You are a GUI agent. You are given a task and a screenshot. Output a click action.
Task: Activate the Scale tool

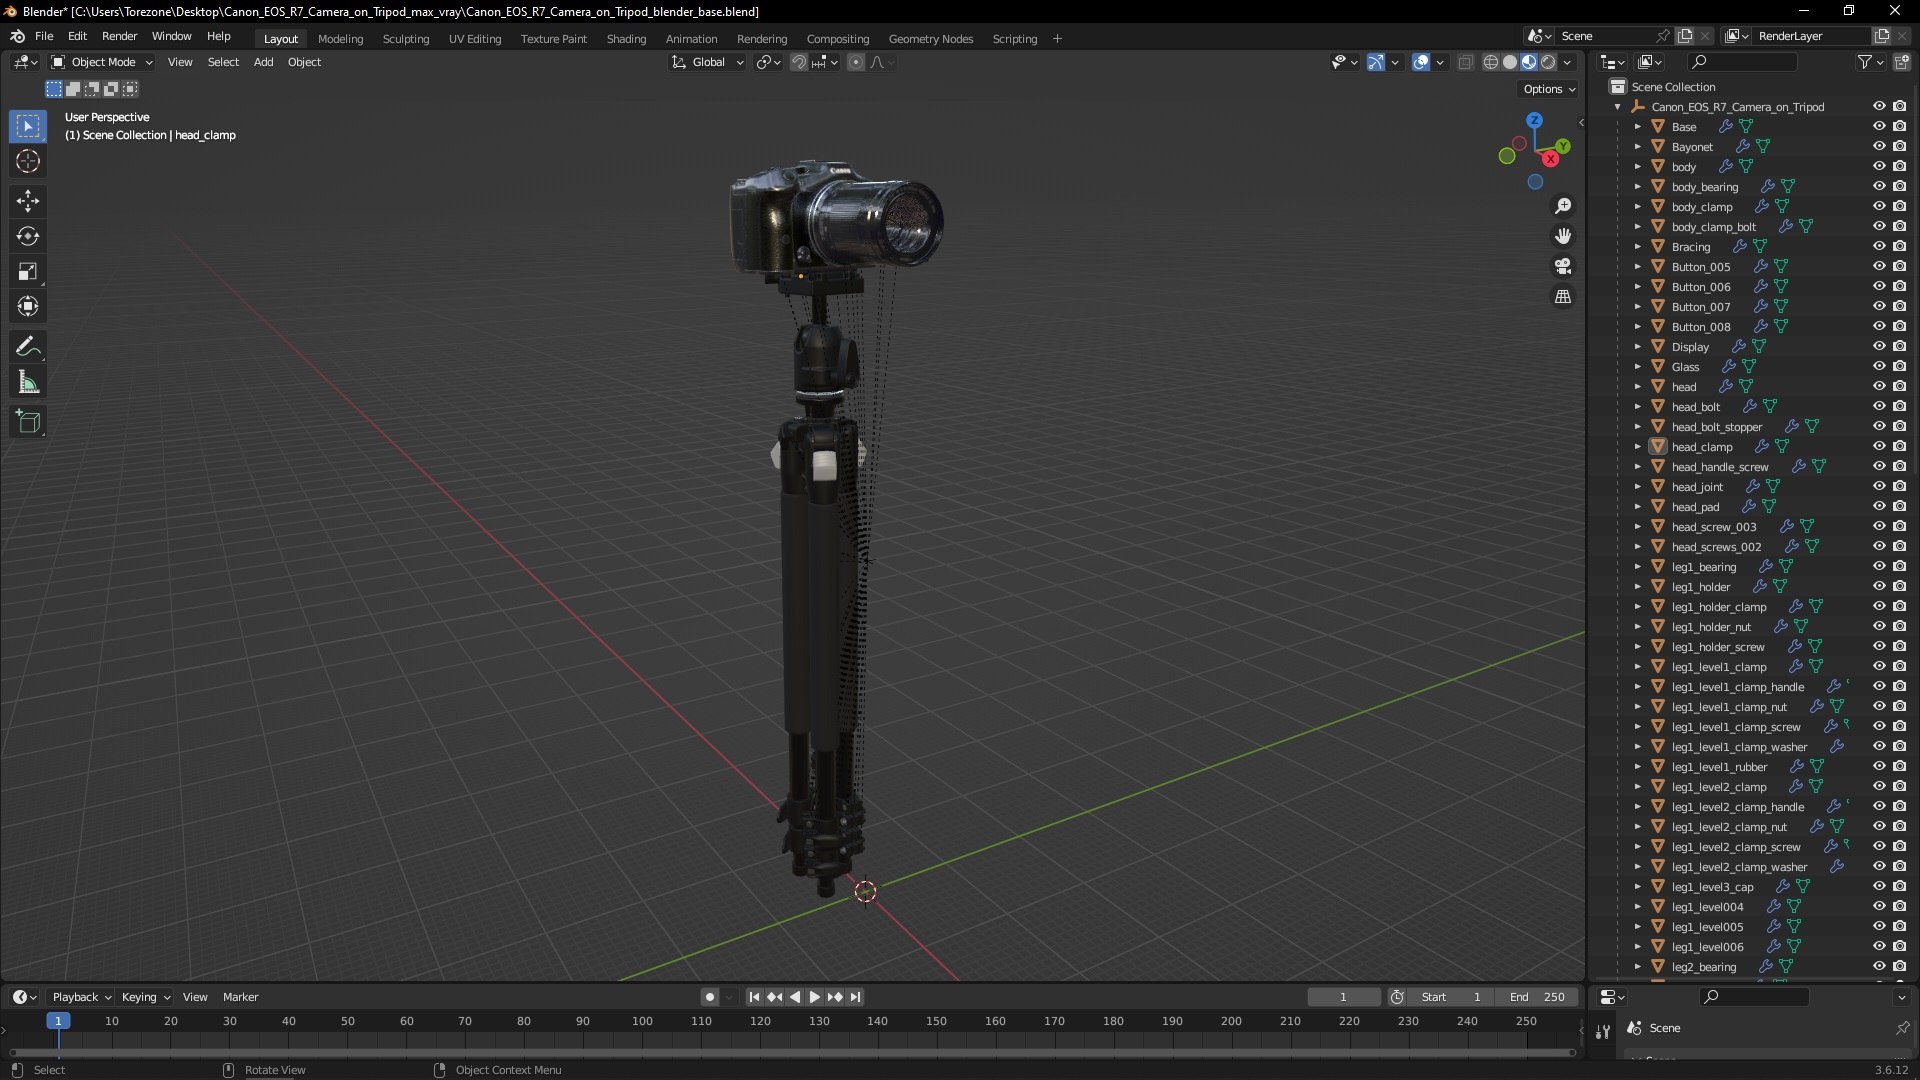click(28, 272)
